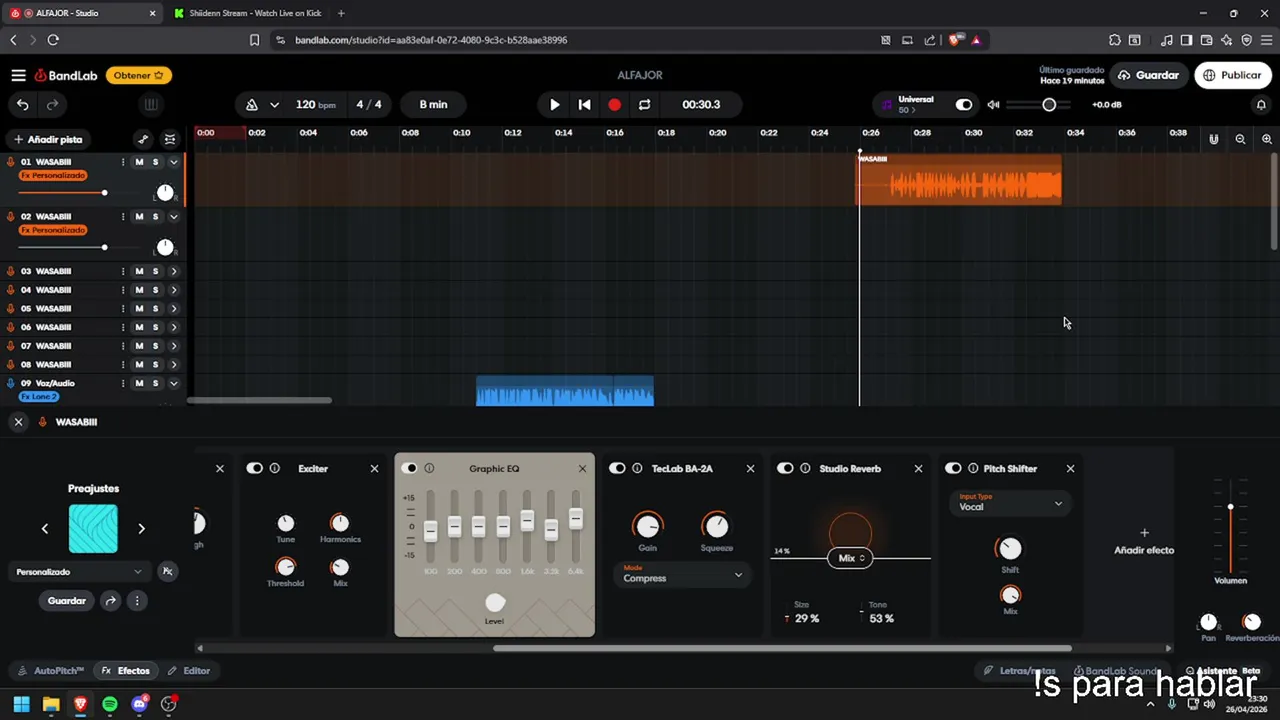
Task: Click the collapse tracks icon
Action: [x=170, y=139]
